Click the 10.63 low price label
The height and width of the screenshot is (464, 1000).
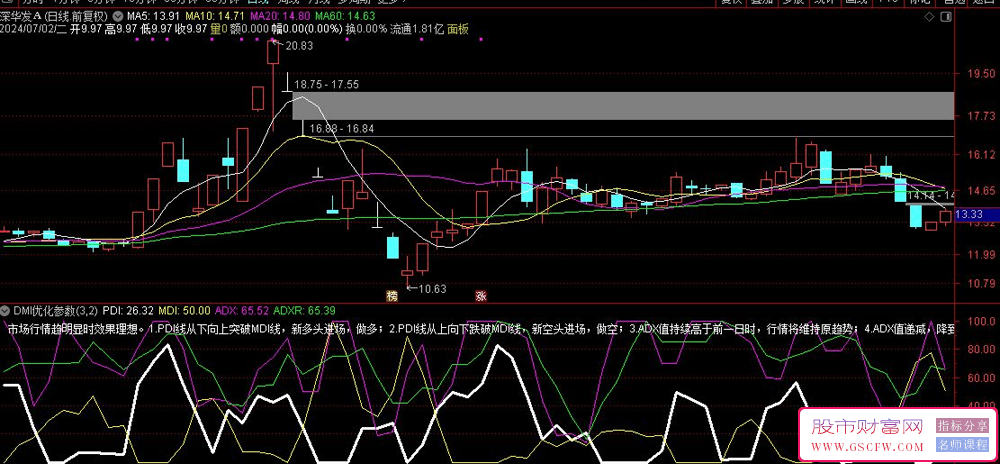432,289
